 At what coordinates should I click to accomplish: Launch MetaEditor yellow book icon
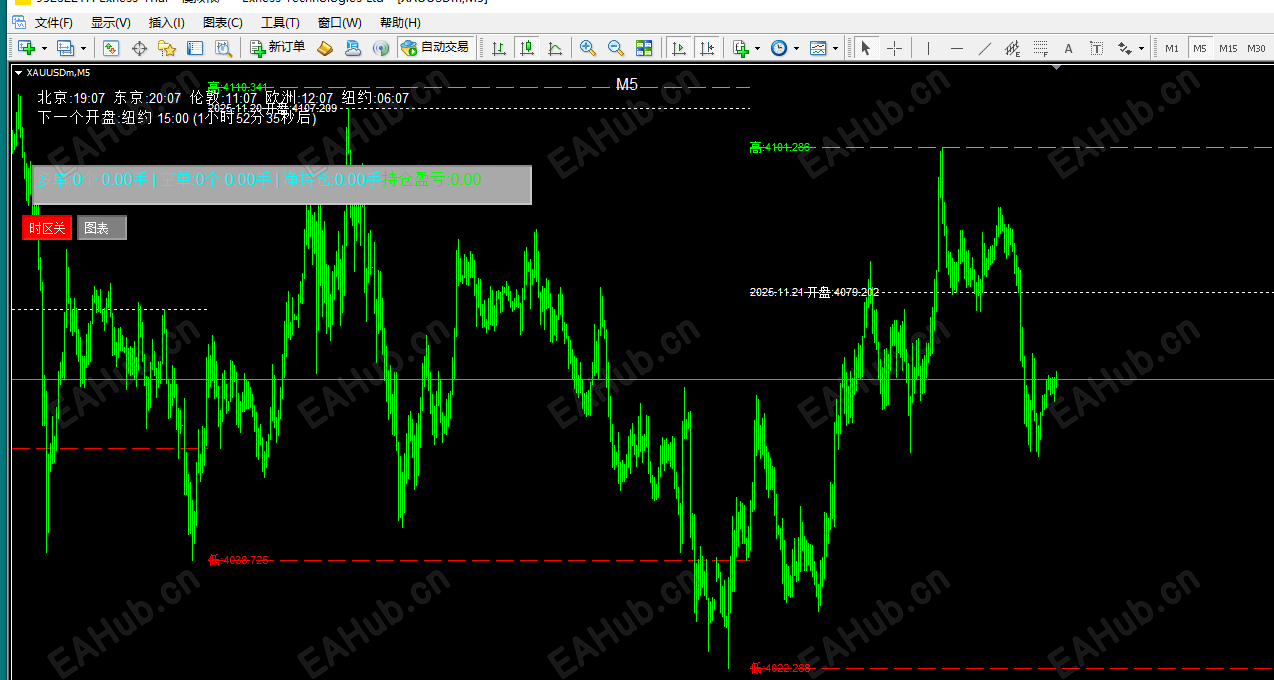pyautogui.click(x=325, y=47)
